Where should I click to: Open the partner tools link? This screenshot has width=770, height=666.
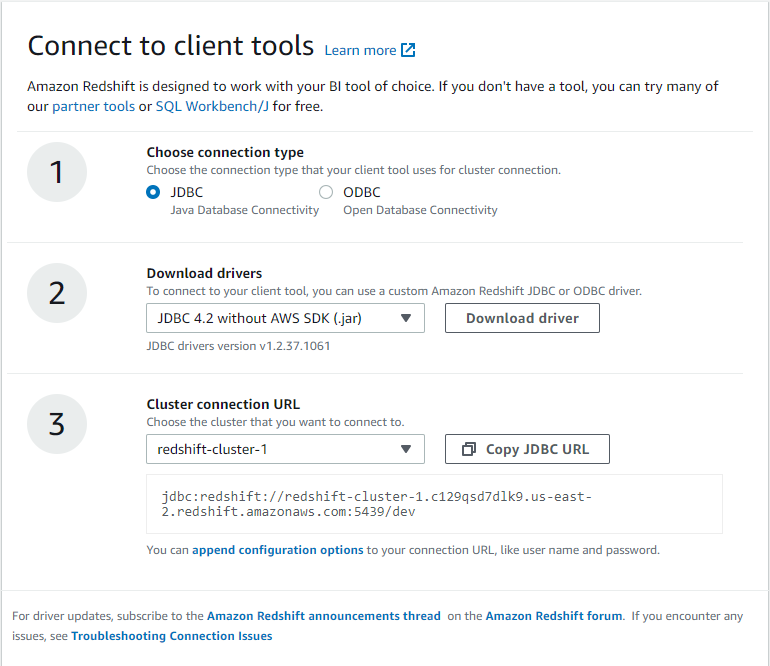(93, 106)
